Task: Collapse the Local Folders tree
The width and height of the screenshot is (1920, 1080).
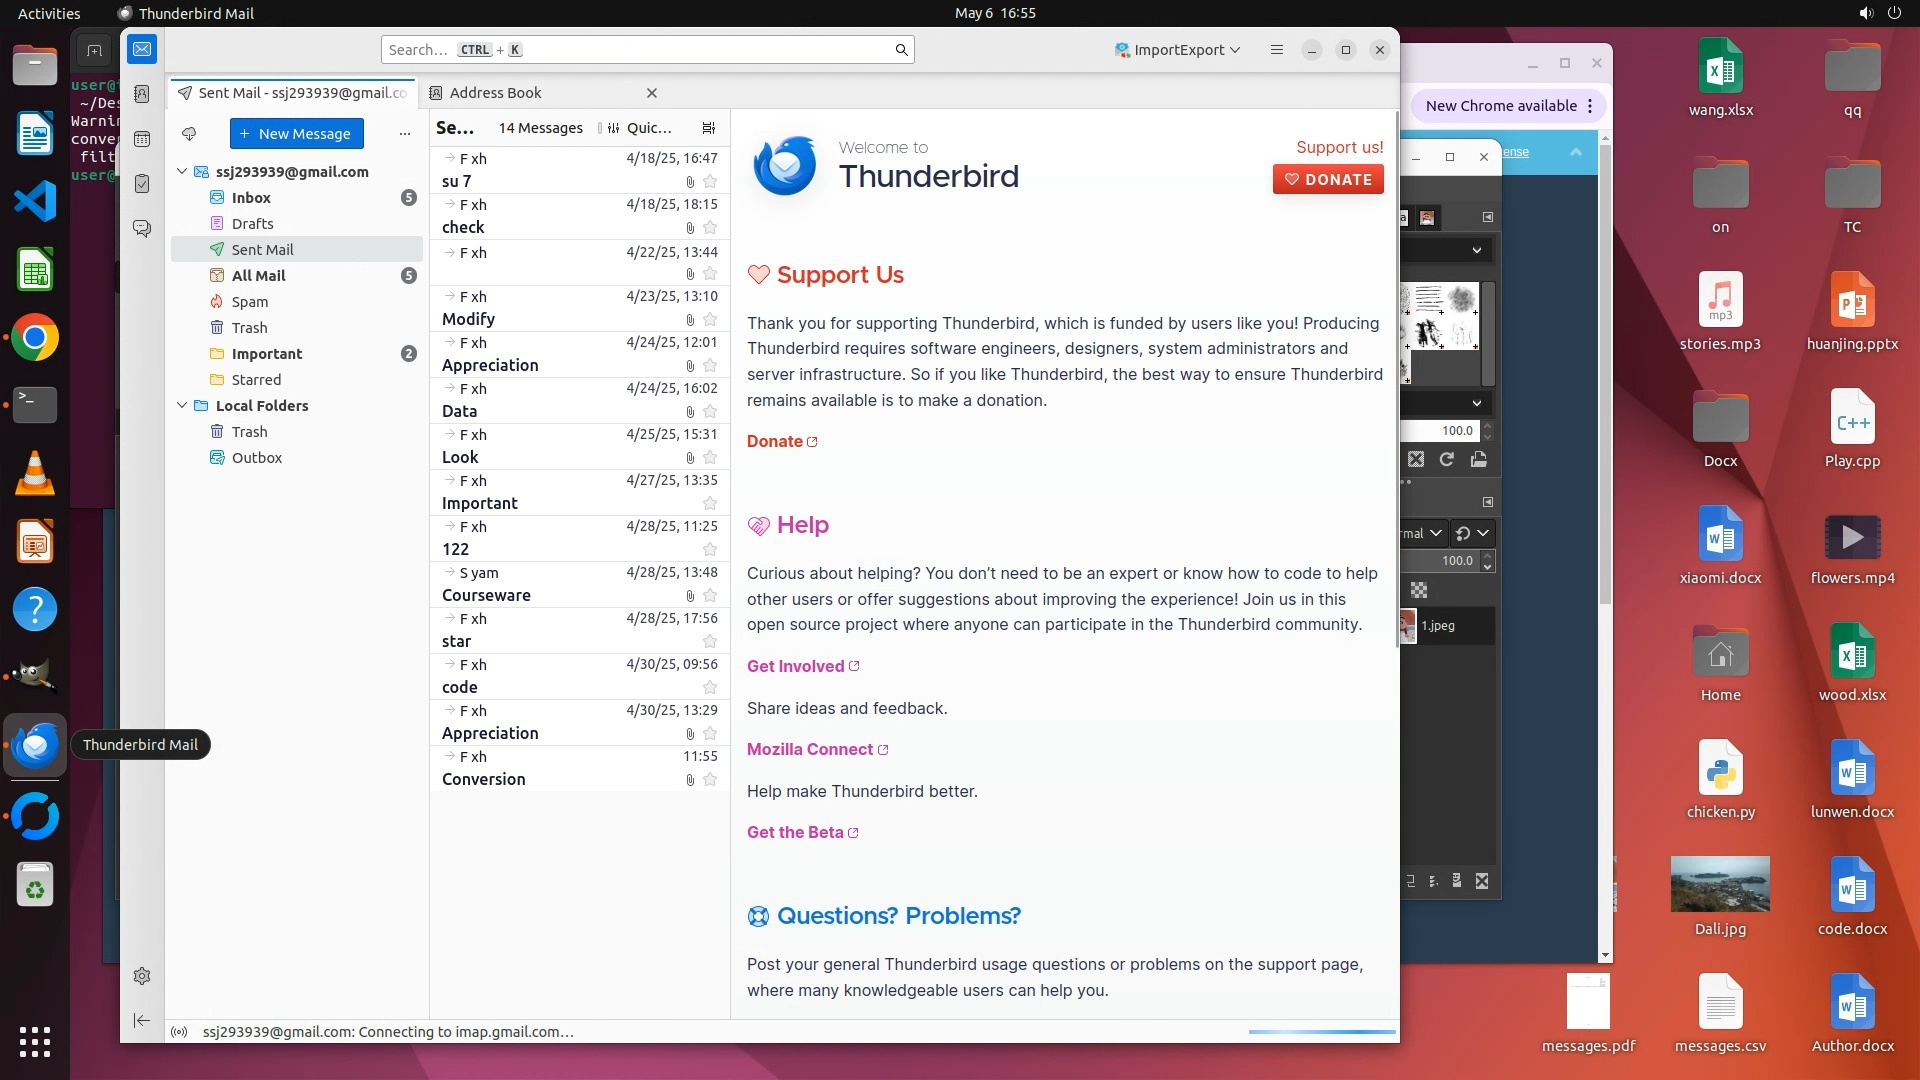Action: [x=182, y=406]
